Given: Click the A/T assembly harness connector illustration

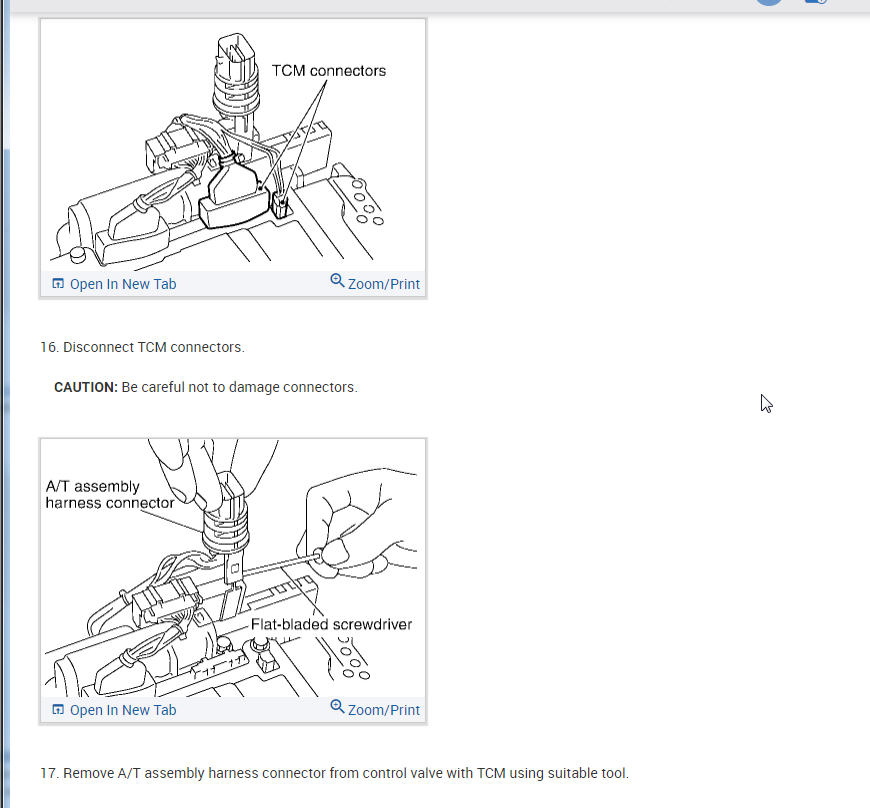Looking at the screenshot, I should 233,568.
